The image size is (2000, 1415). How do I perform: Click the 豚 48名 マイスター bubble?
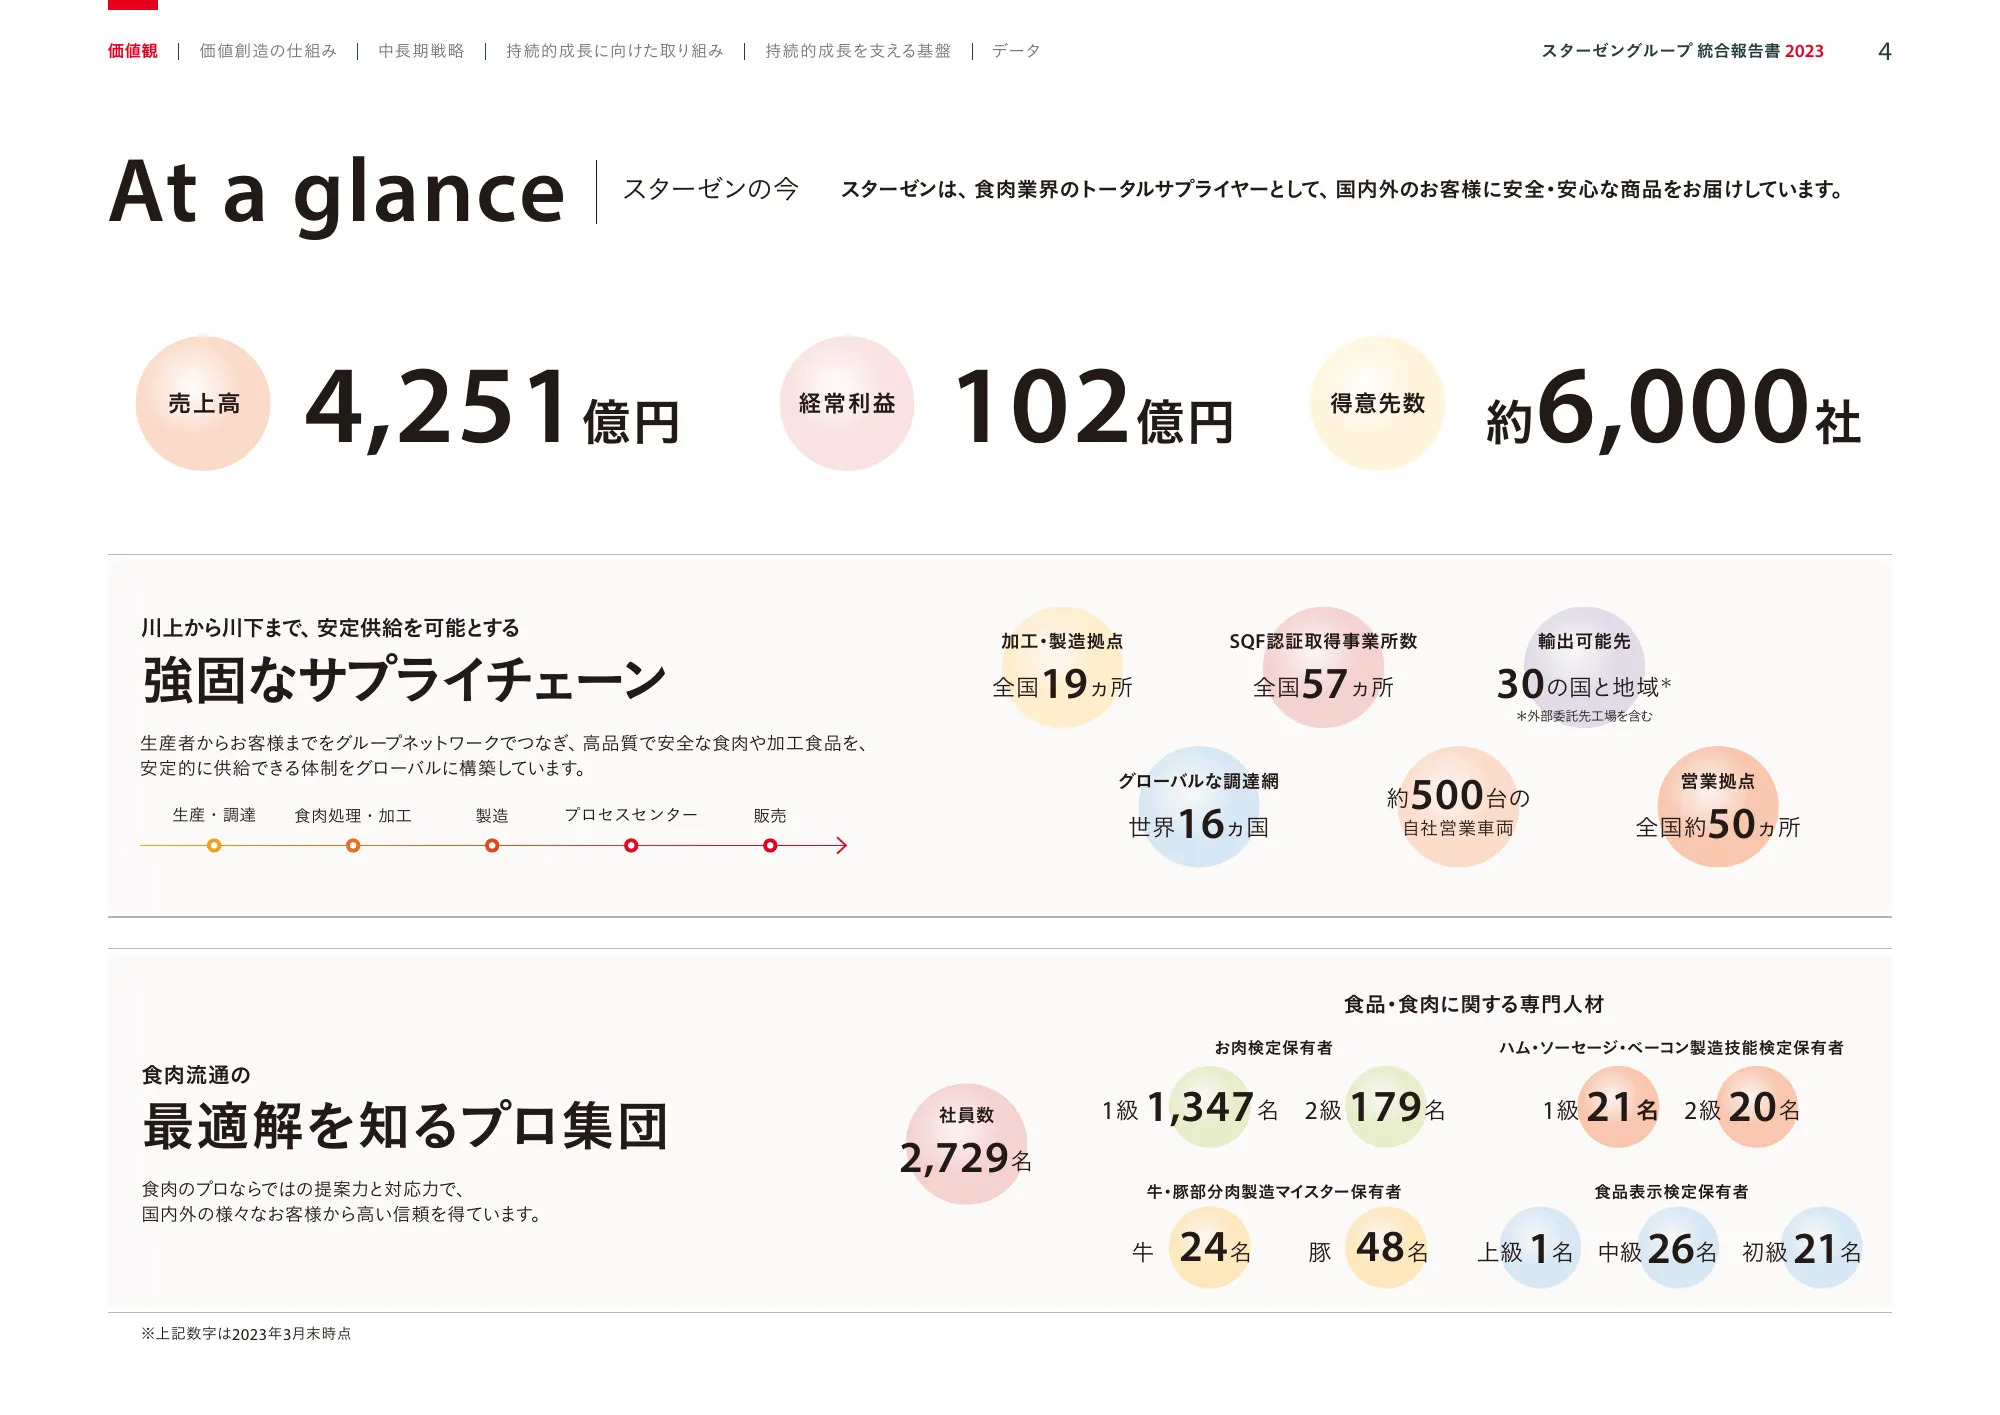[1386, 1247]
